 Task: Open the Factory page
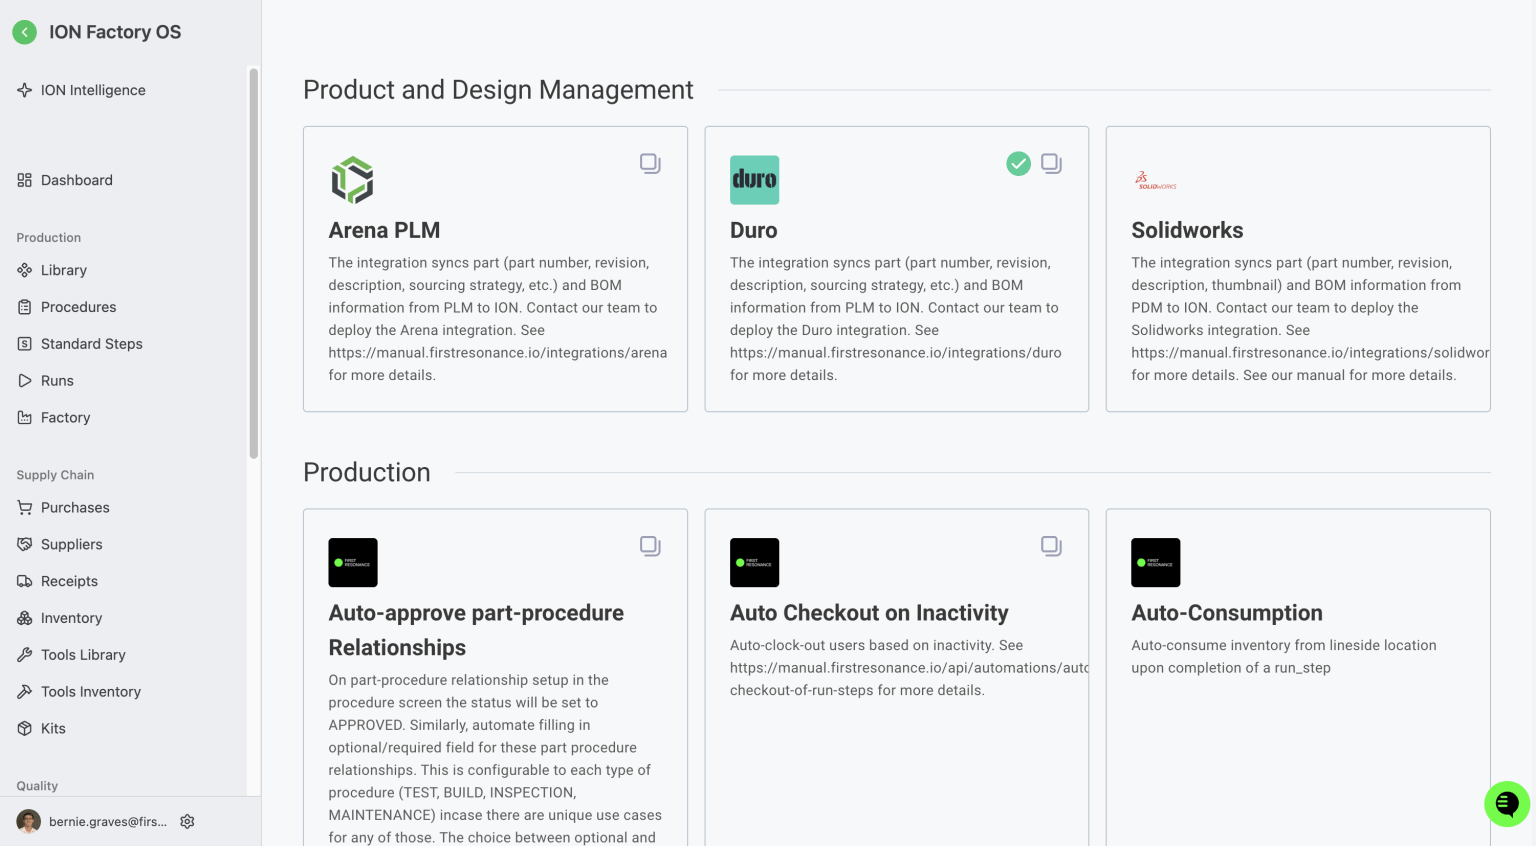(x=66, y=418)
